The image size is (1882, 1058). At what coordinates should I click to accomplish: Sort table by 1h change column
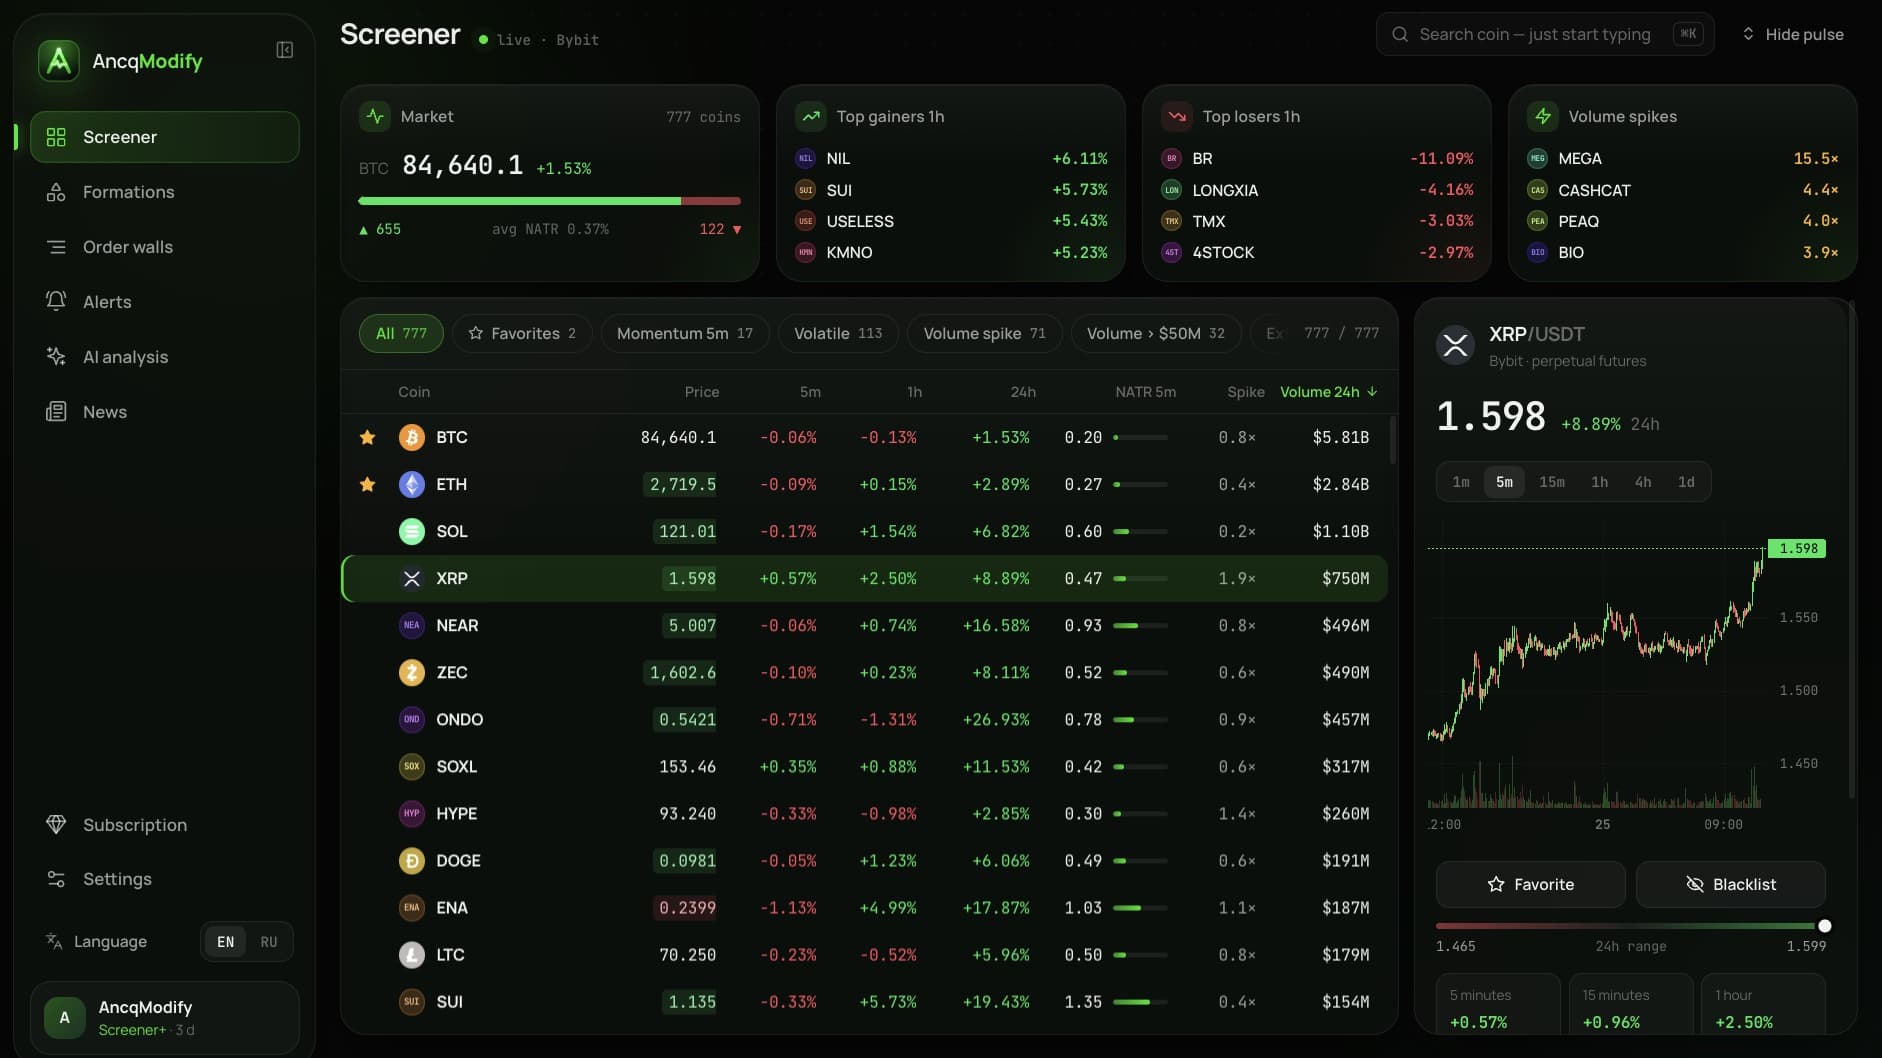914,392
